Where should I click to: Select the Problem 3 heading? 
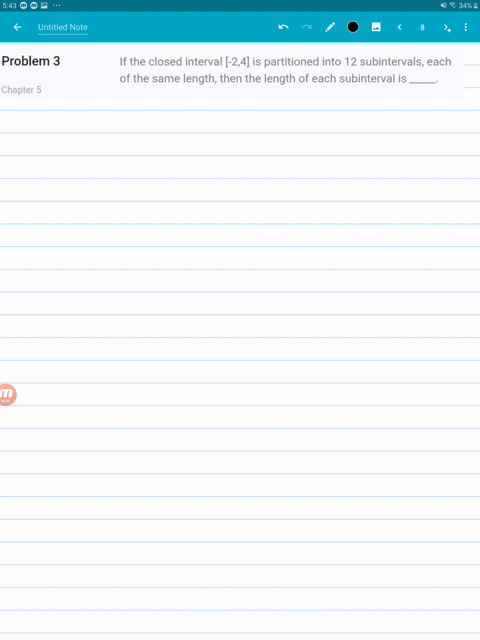[31, 61]
